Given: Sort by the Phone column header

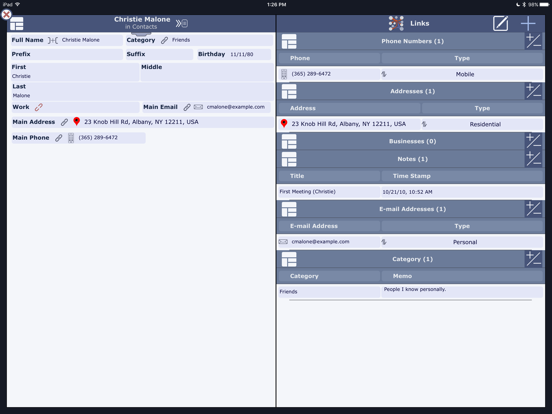Looking at the screenshot, I should pyautogui.click(x=330, y=58).
